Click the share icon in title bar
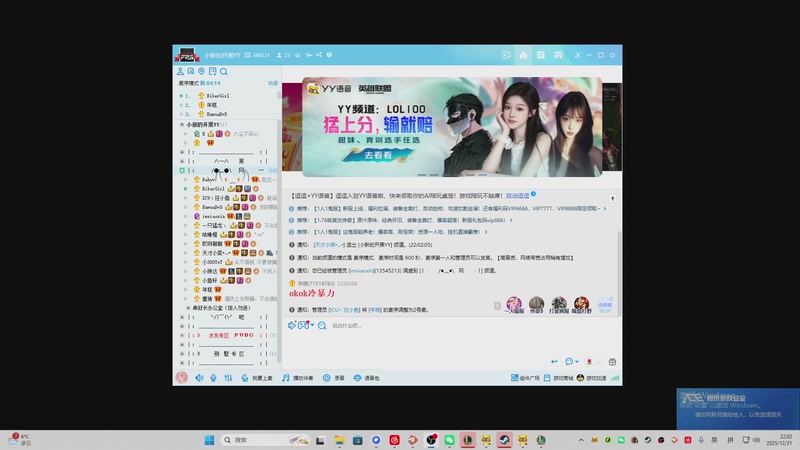Screen dimensions: 800x450 319,55
